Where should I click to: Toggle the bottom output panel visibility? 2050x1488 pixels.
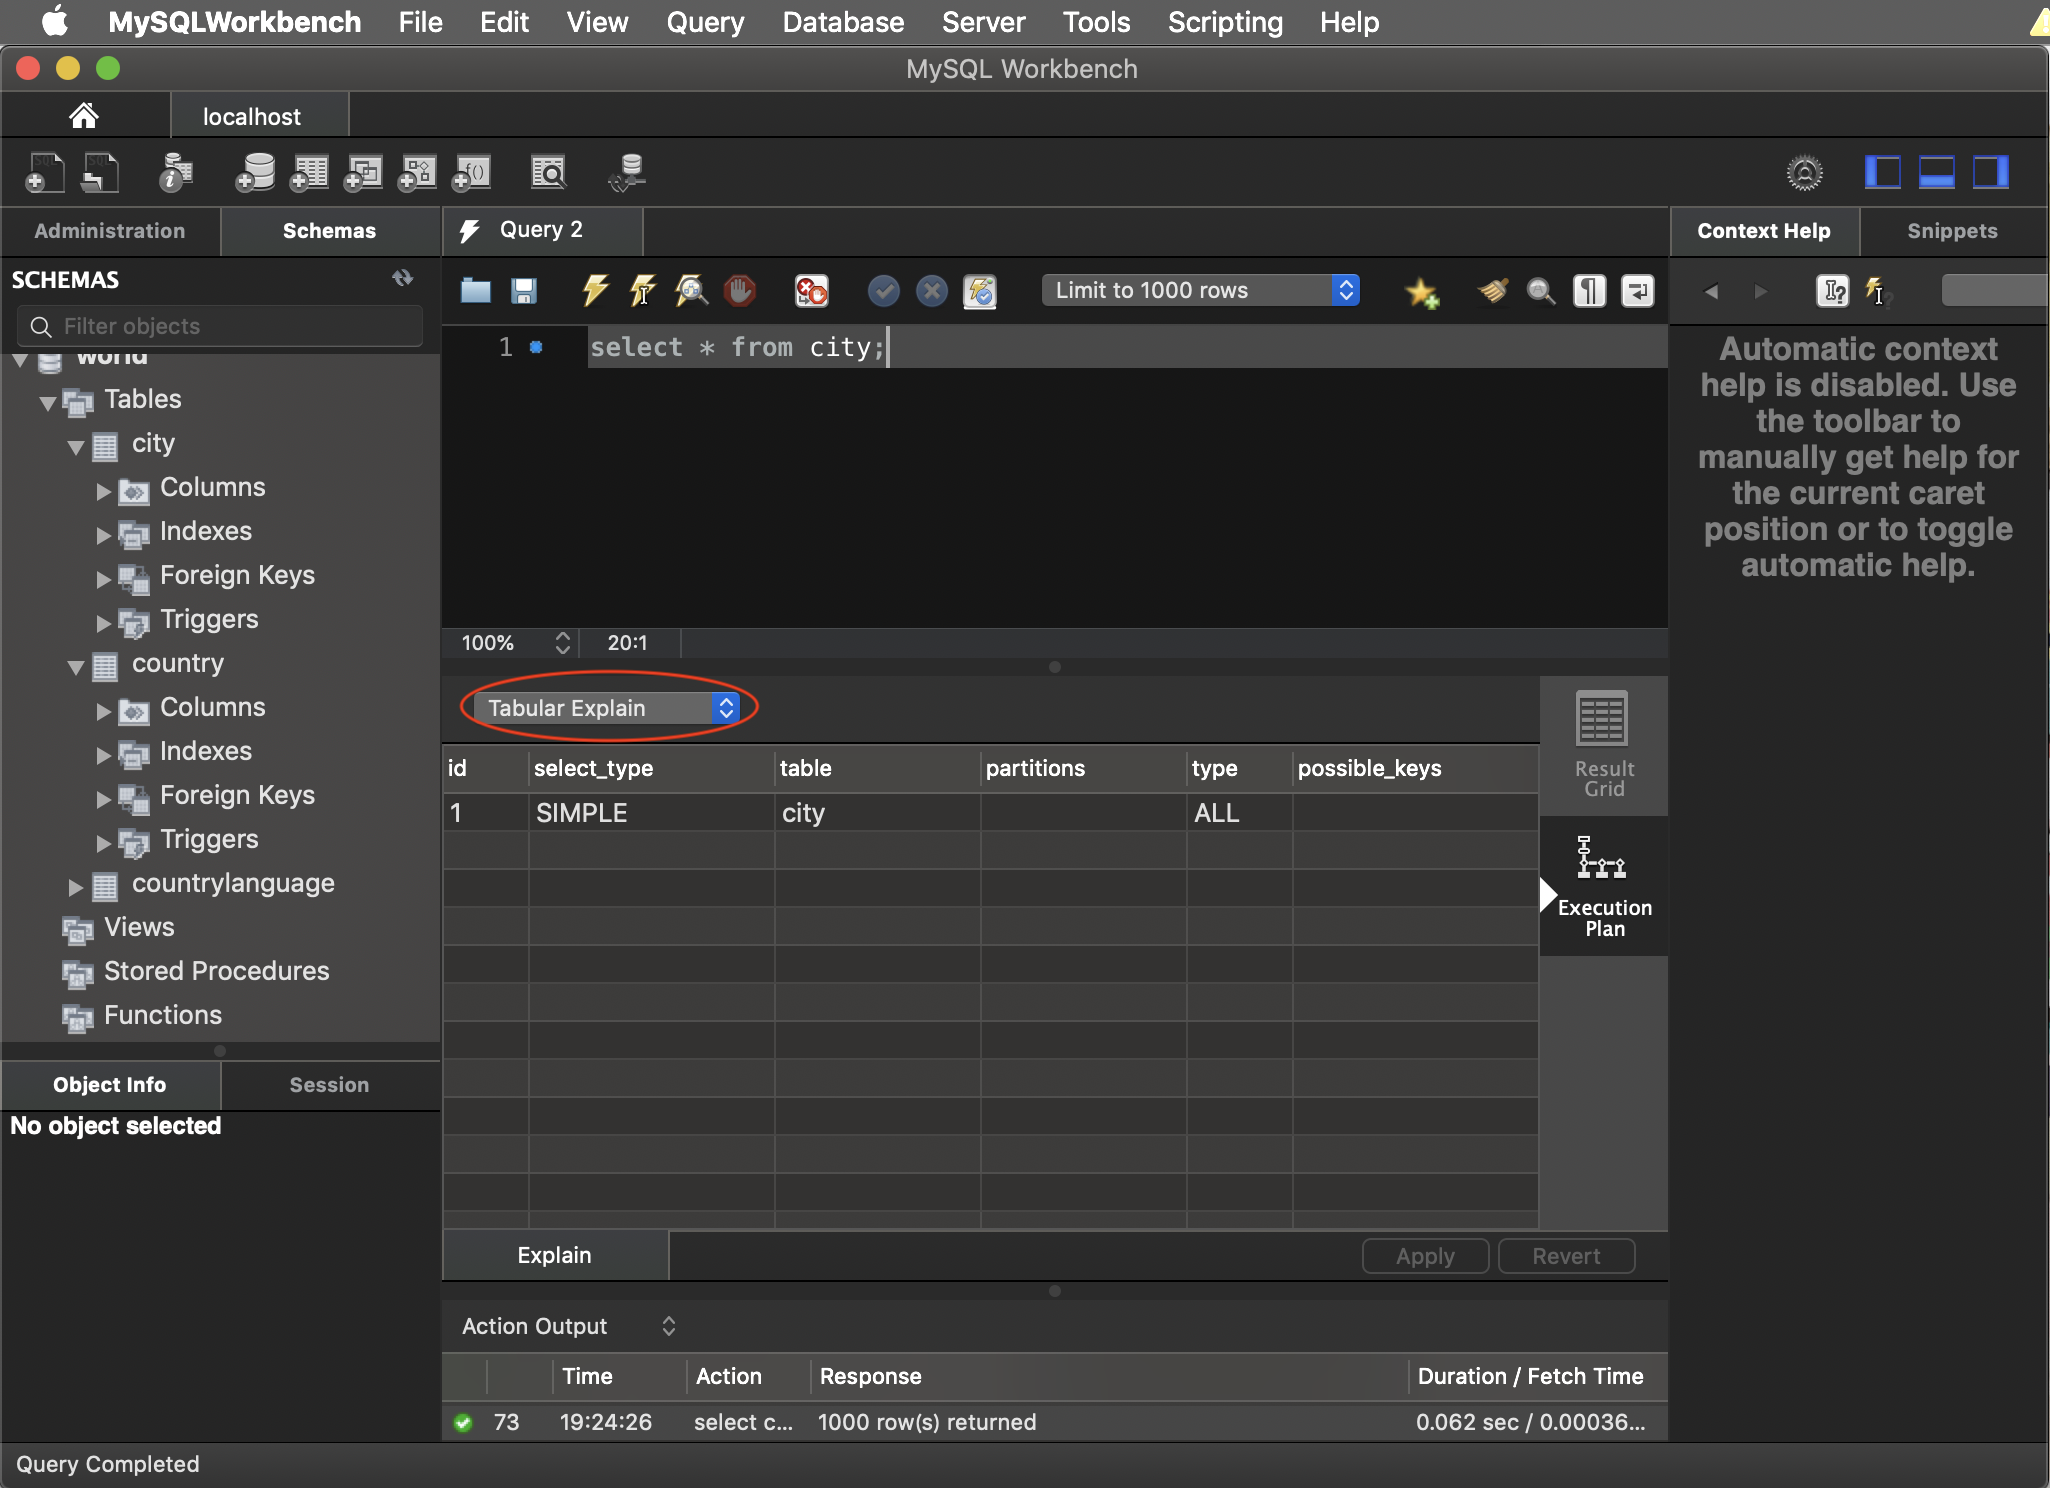point(1936,172)
